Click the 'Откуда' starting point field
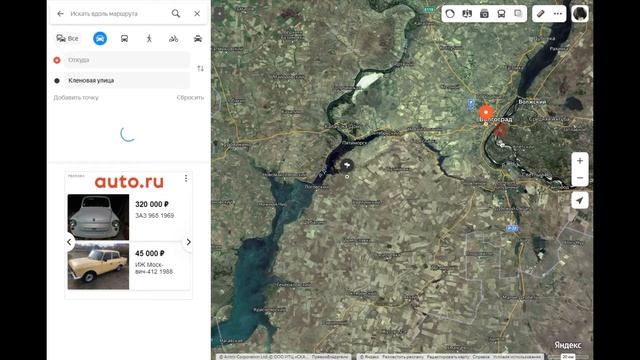 pyautogui.click(x=127, y=60)
